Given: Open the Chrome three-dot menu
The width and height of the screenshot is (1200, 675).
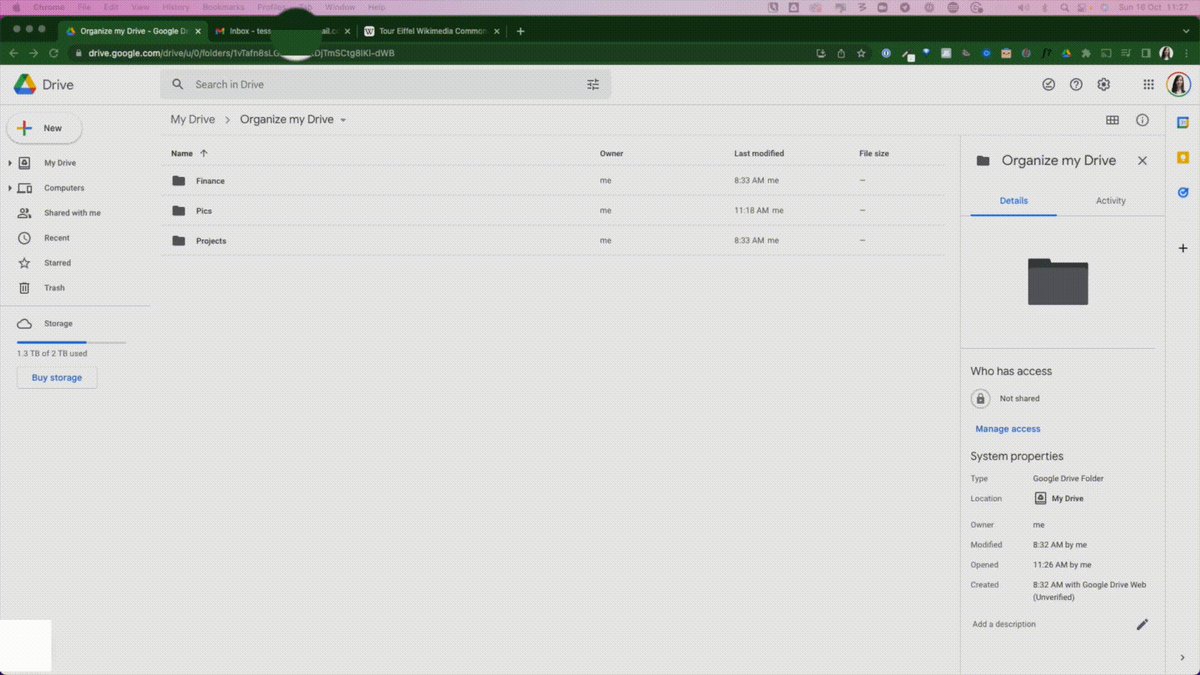Looking at the screenshot, I should pos(1188,53).
